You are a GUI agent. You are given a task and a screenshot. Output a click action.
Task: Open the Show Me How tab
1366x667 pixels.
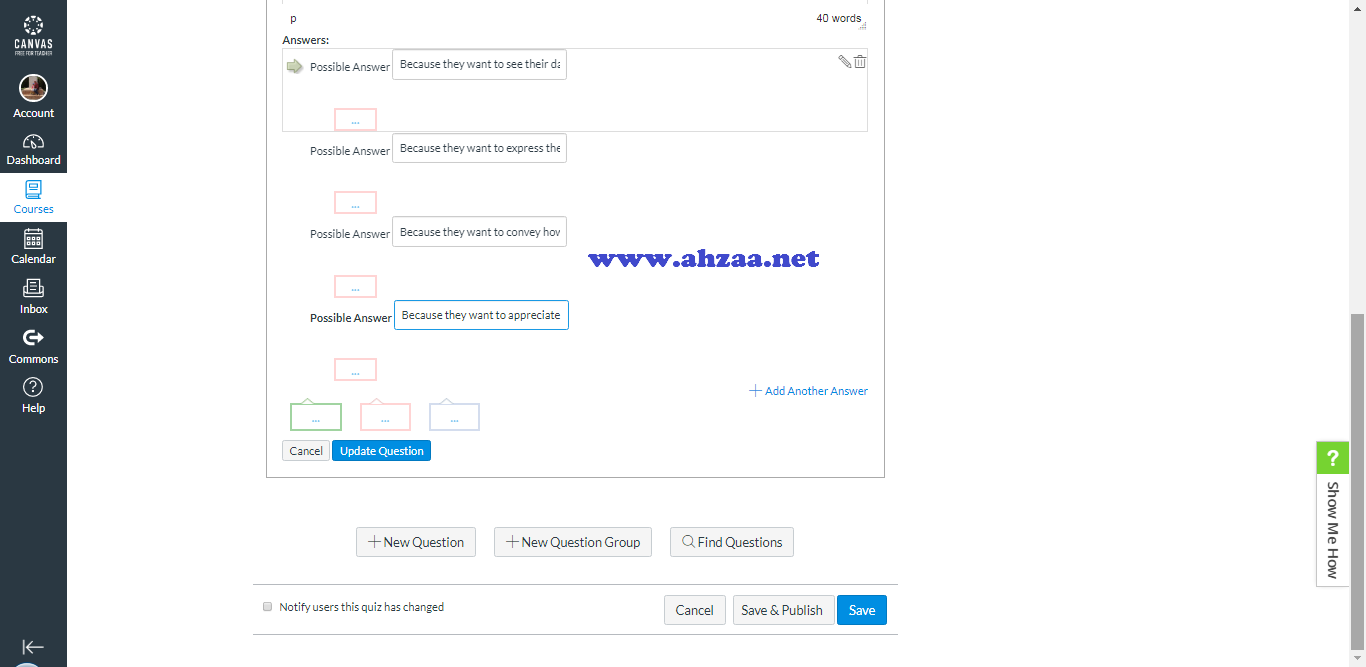(1331, 528)
